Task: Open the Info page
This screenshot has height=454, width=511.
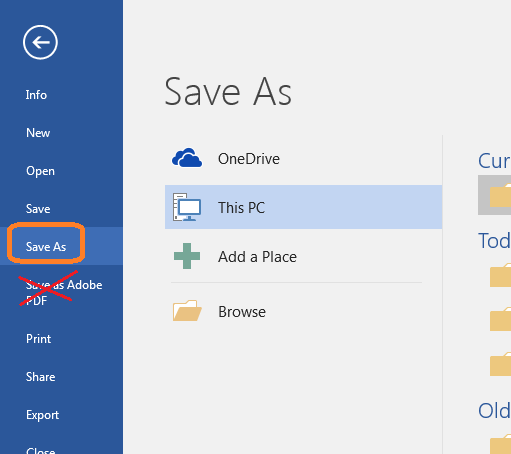Action: pyautogui.click(x=36, y=95)
